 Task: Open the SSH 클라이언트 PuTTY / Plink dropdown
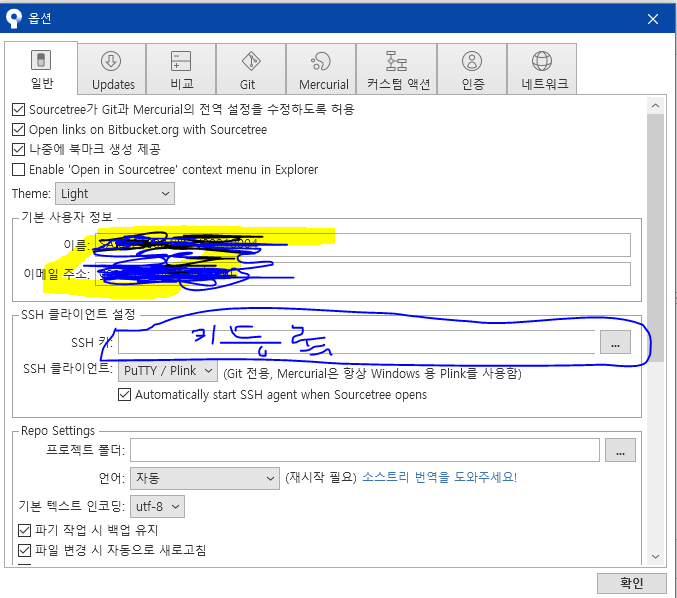[168, 371]
